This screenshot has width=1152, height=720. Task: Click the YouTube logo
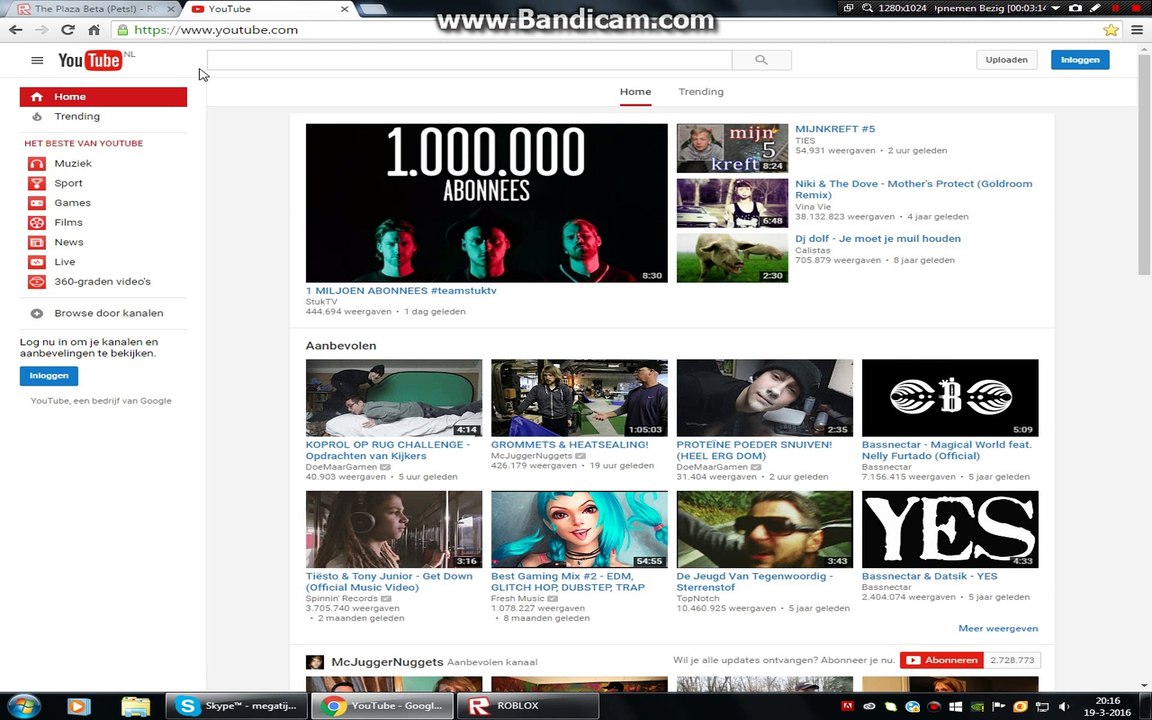click(x=90, y=60)
